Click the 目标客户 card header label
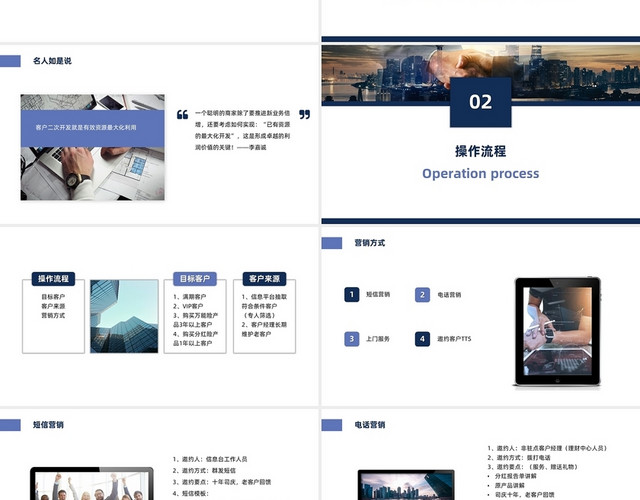 click(x=195, y=279)
